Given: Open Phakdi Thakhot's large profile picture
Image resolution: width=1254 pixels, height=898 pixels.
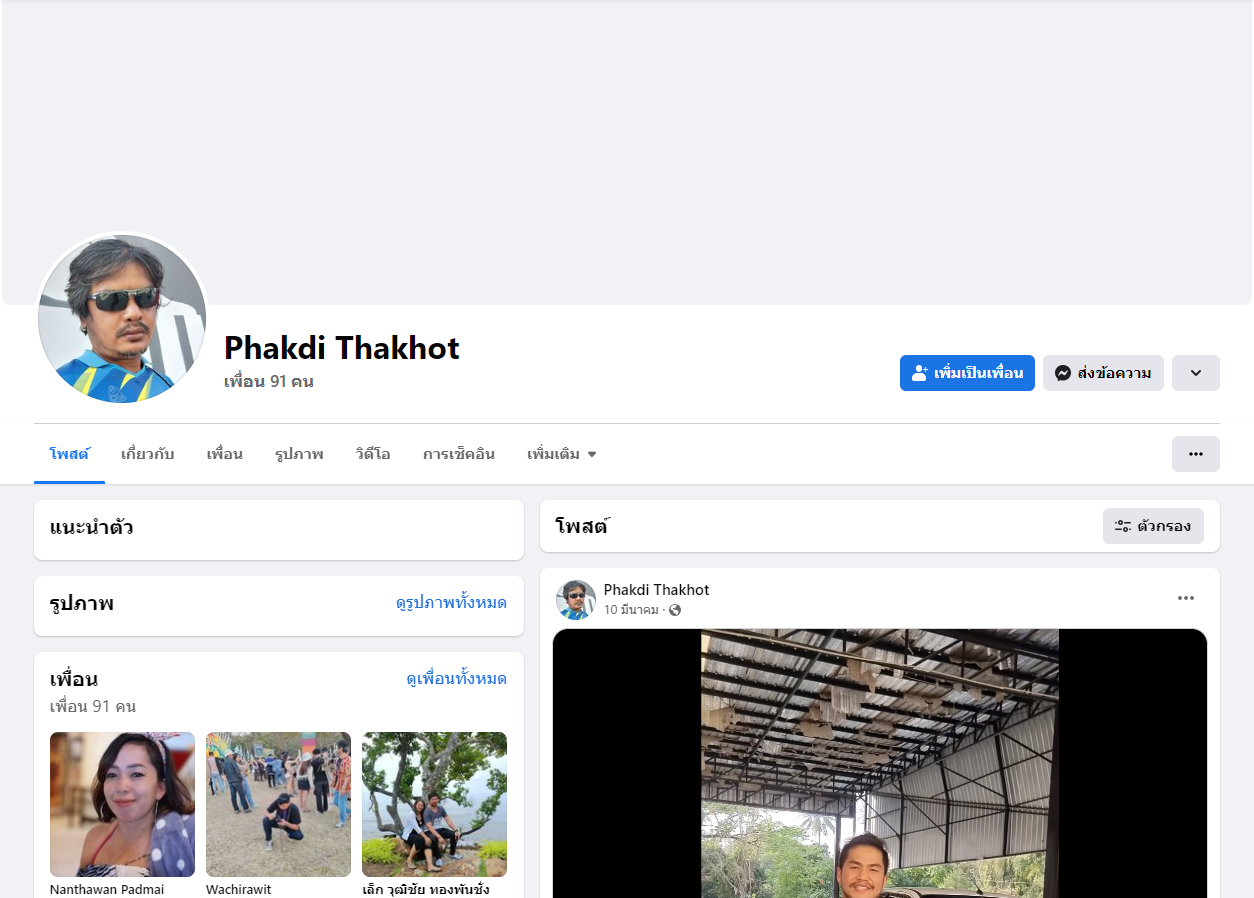Looking at the screenshot, I should pyautogui.click(x=122, y=319).
